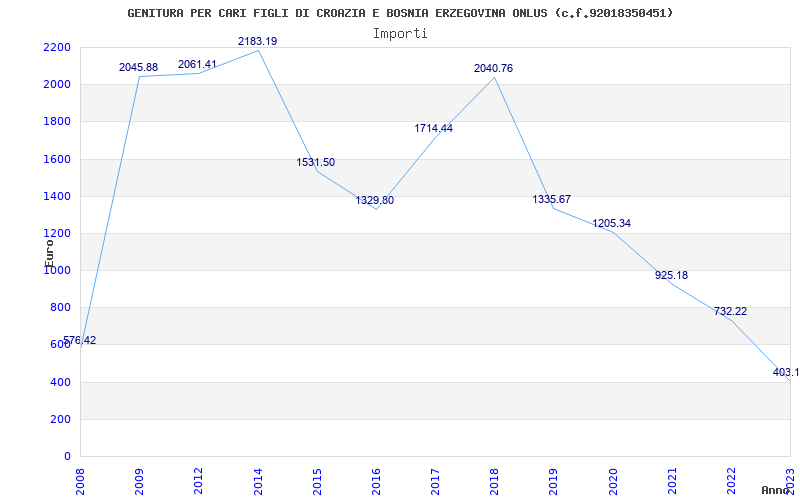800x500 pixels.
Task: Click the x-axis year 2015
Action: point(317,481)
